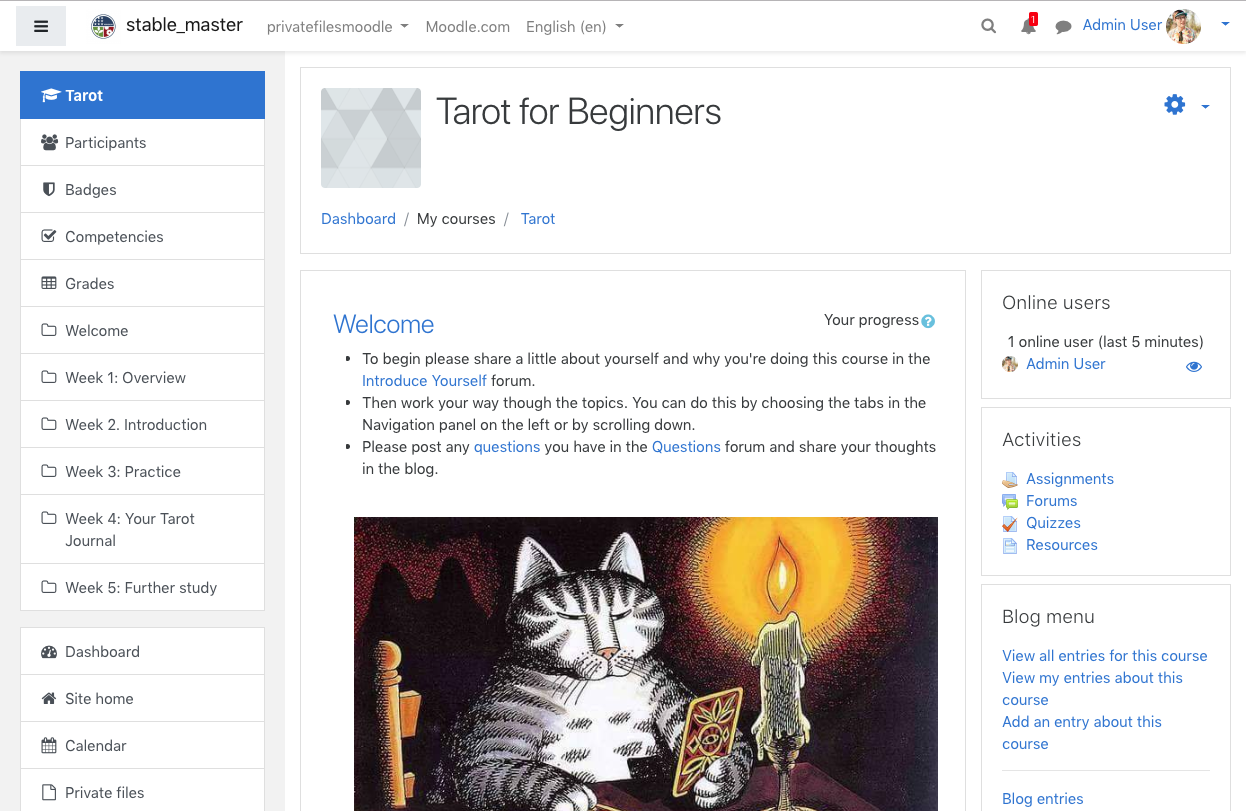Click Add an entry about this course
Viewport: 1246px width, 811px height.
1082,733
